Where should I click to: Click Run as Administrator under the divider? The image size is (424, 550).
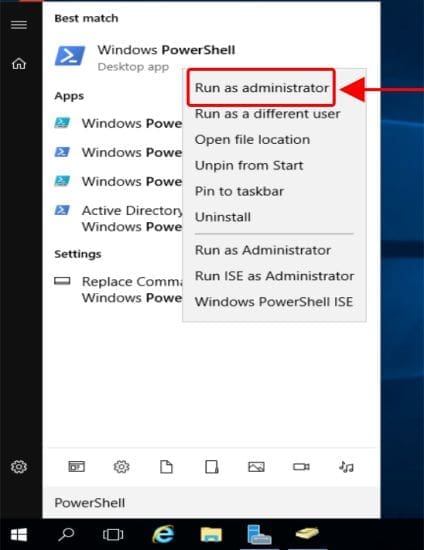[x=263, y=250]
